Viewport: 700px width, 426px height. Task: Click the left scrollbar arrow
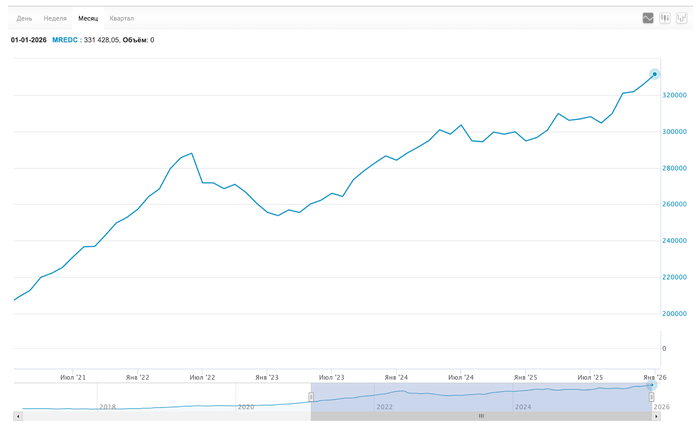tap(18, 416)
